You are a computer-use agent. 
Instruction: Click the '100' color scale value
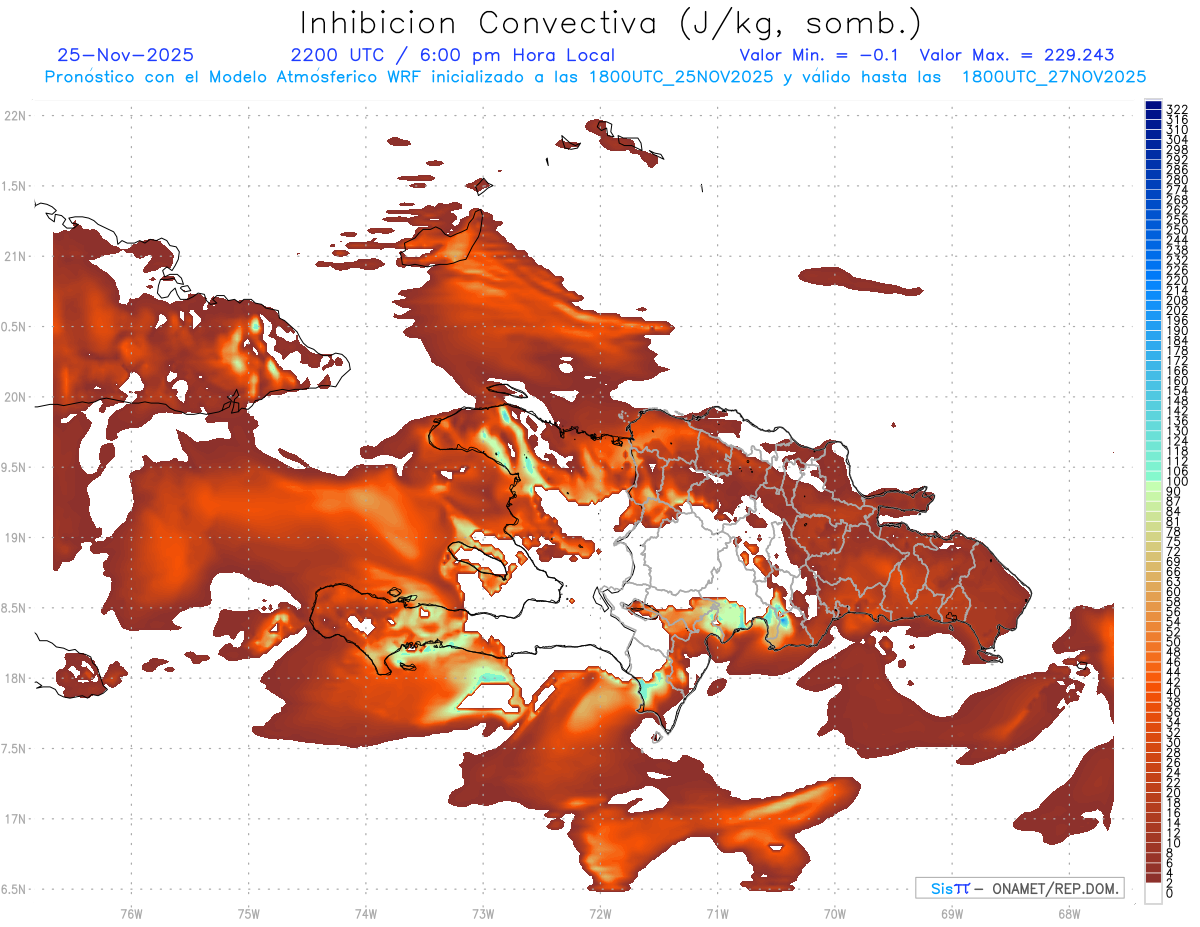(1177, 482)
